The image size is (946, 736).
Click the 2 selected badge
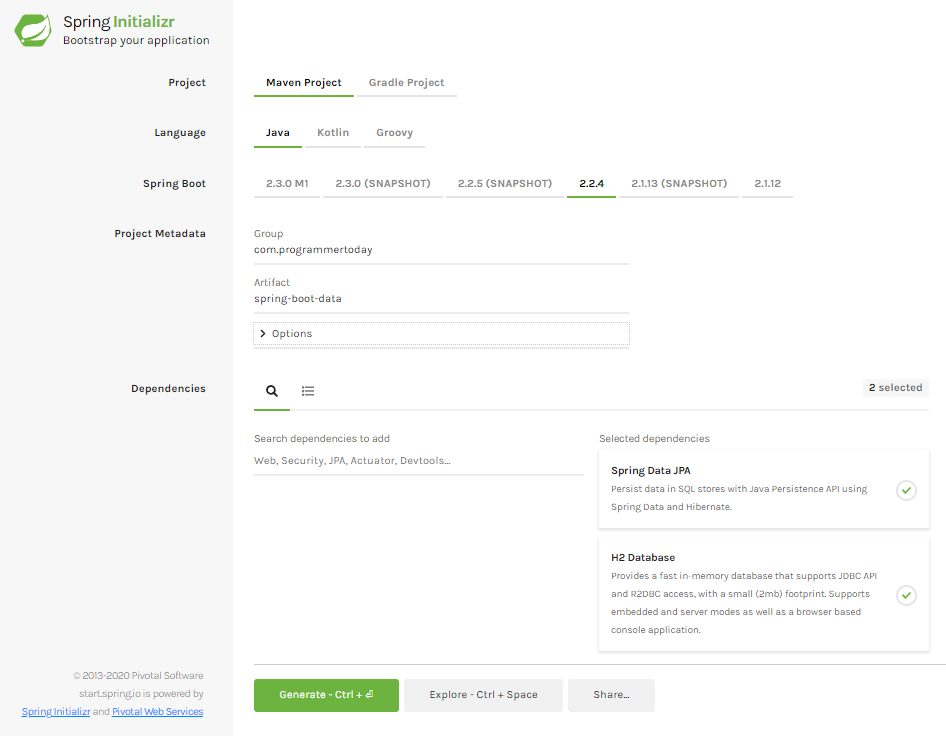coord(895,388)
